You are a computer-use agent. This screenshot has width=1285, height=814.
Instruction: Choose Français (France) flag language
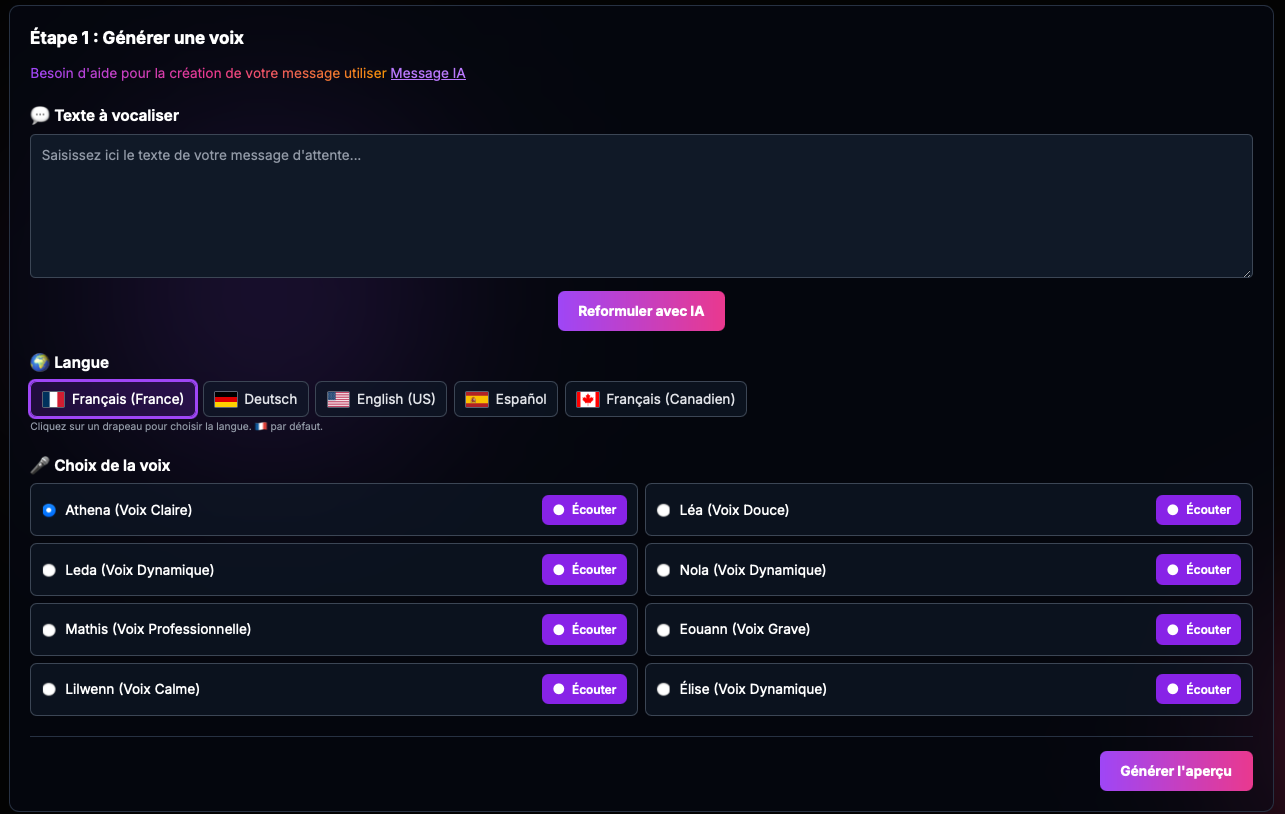pos(113,399)
